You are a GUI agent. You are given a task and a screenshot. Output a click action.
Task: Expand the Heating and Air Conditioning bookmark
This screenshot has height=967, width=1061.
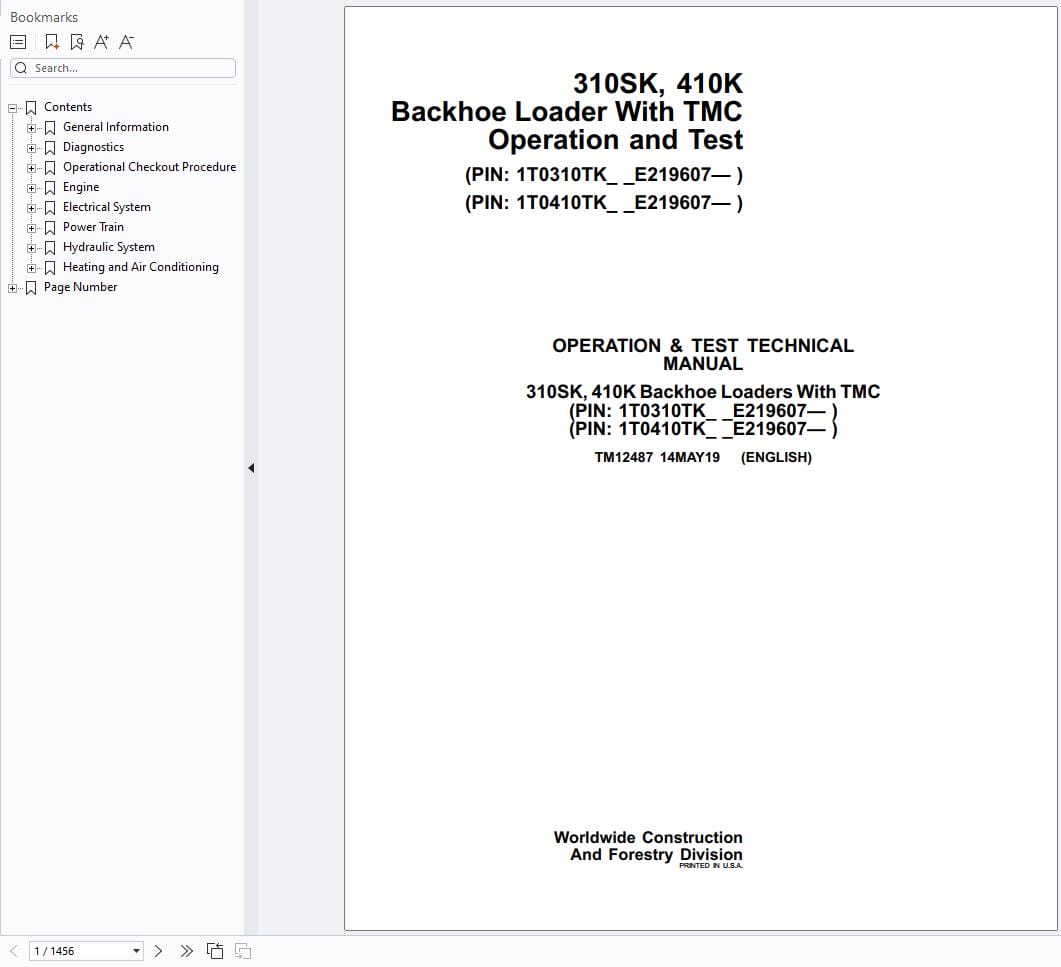point(31,268)
